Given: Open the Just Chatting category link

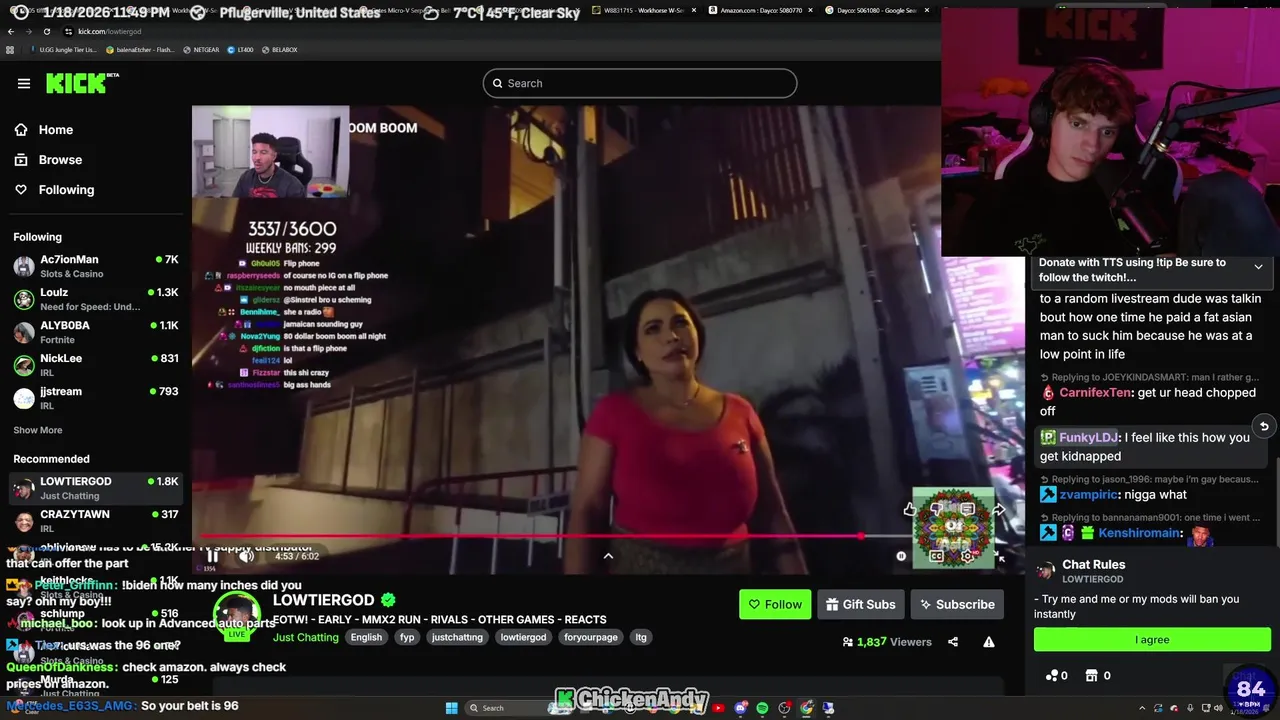Looking at the screenshot, I should (x=306, y=637).
